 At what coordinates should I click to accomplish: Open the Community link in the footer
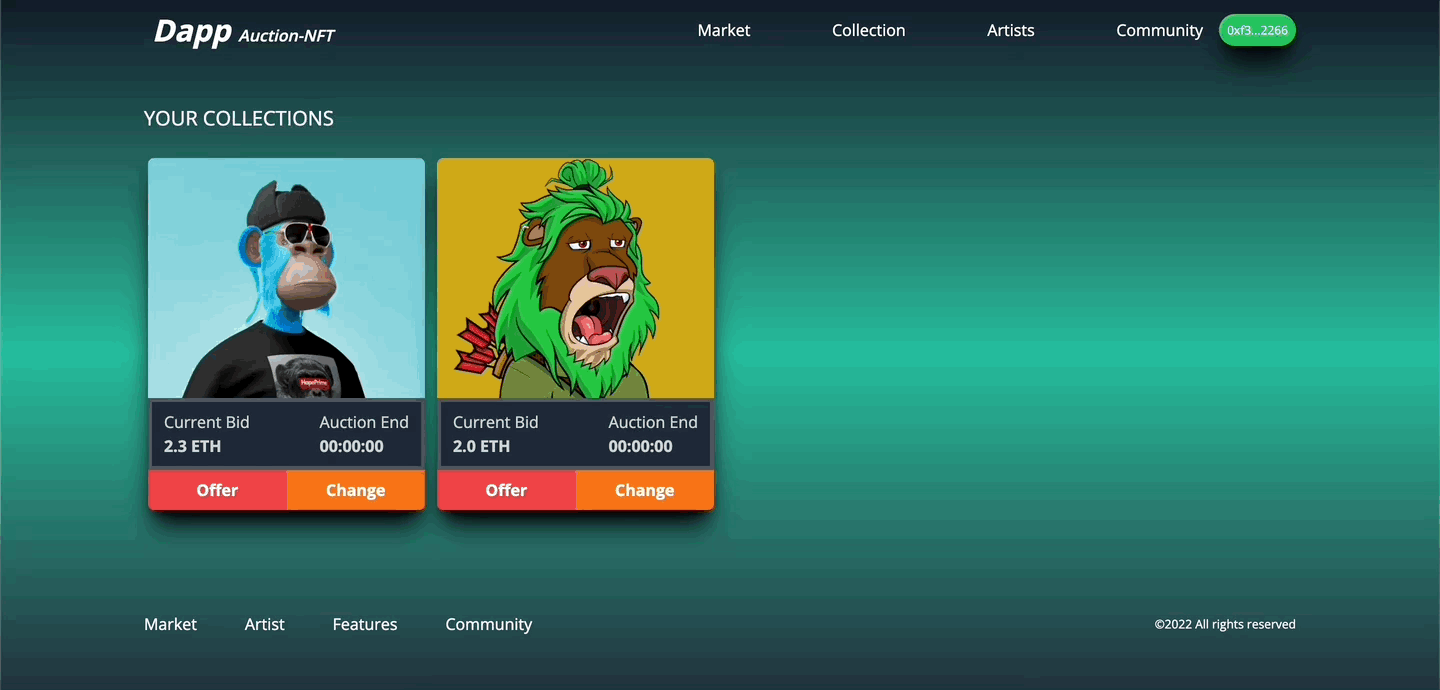pos(489,624)
